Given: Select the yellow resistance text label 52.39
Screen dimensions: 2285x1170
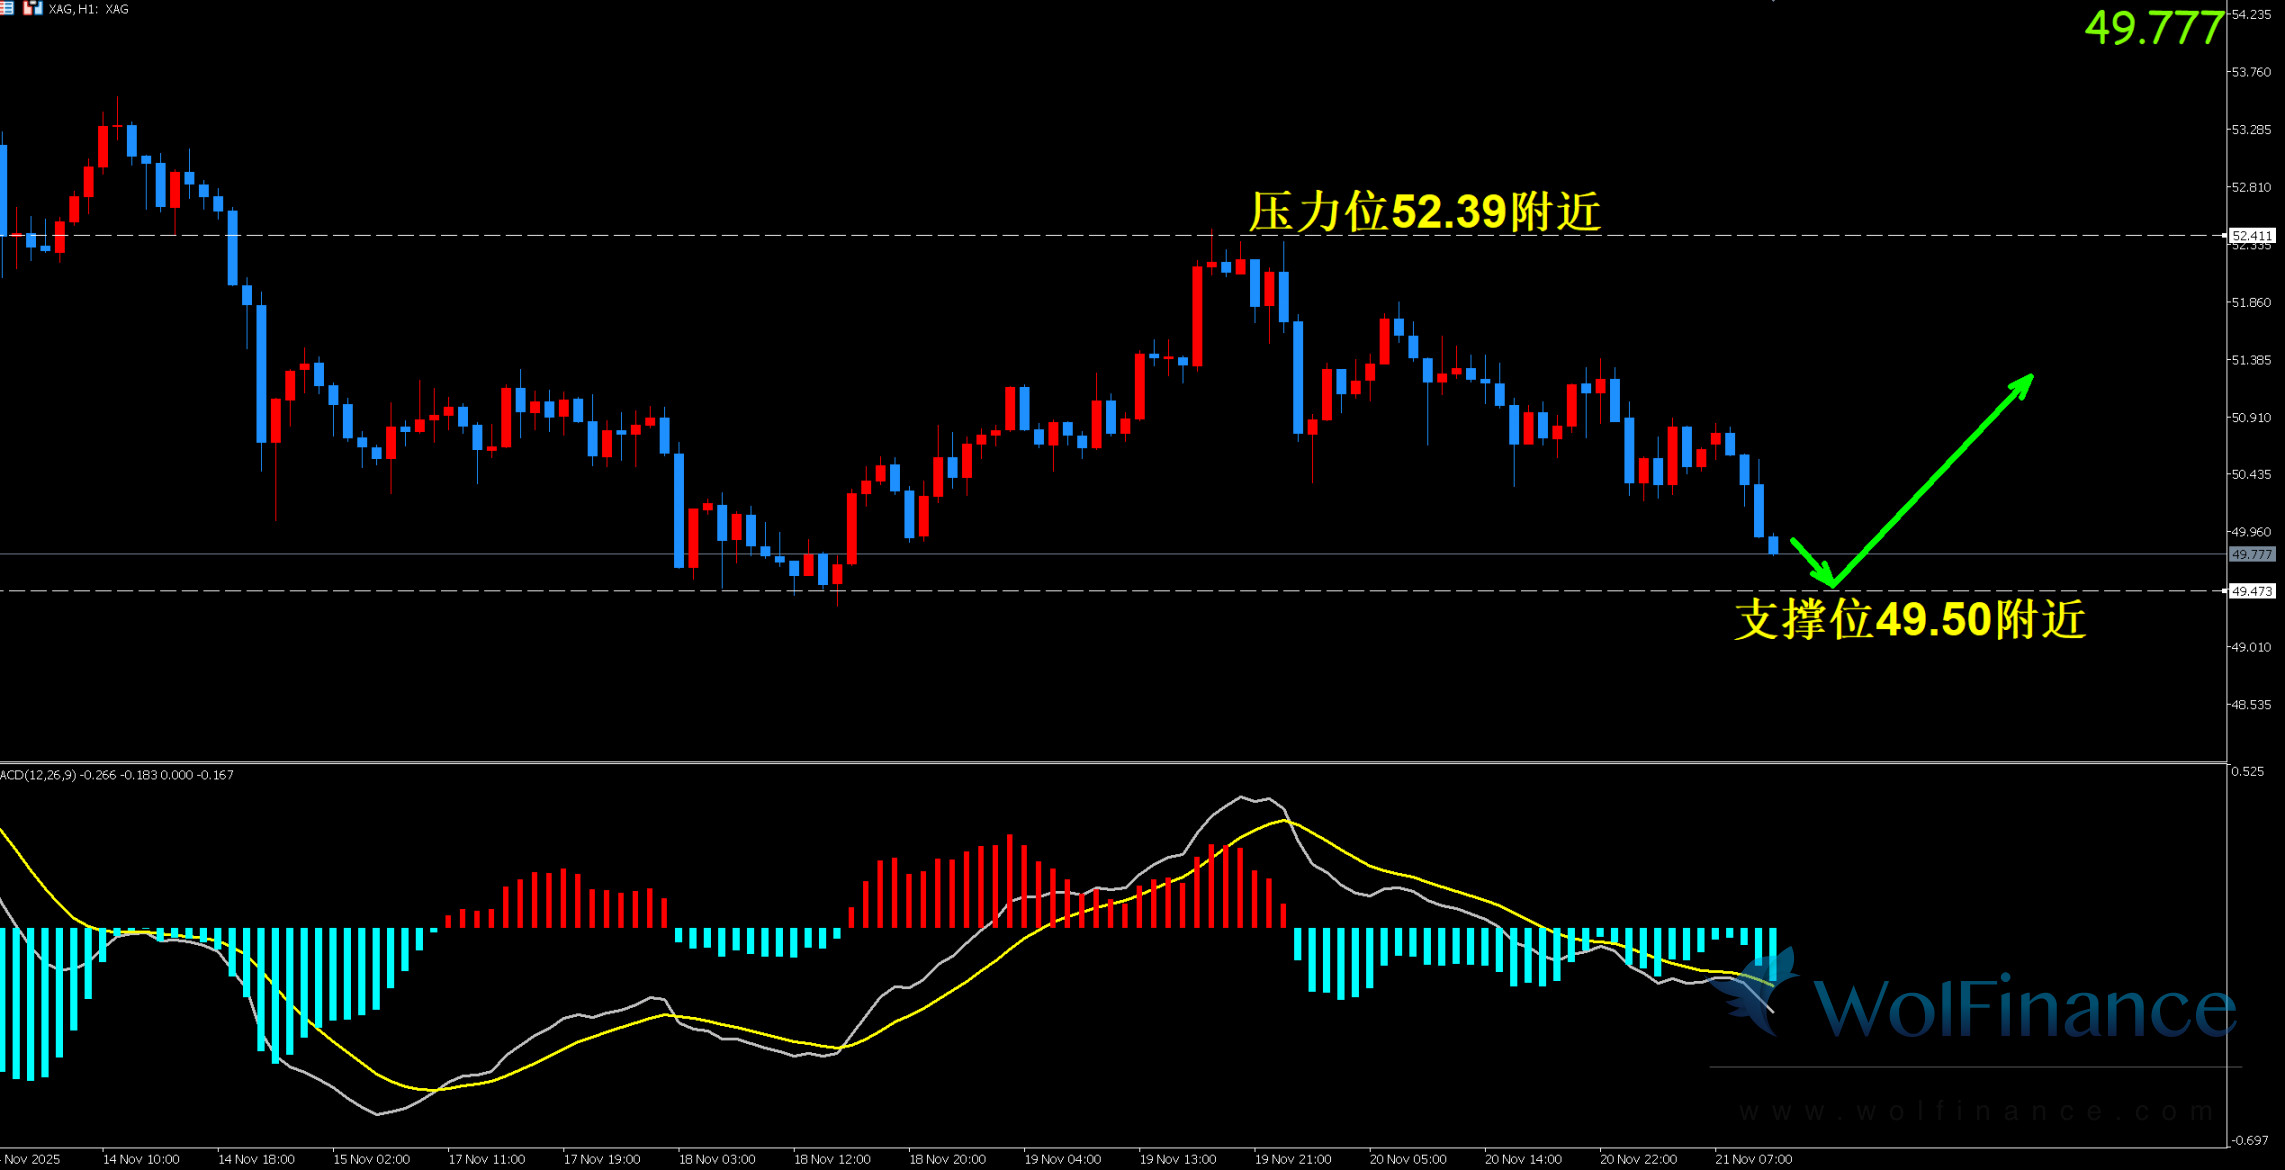Looking at the screenshot, I should pyautogui.click(x=1424, y=212).
